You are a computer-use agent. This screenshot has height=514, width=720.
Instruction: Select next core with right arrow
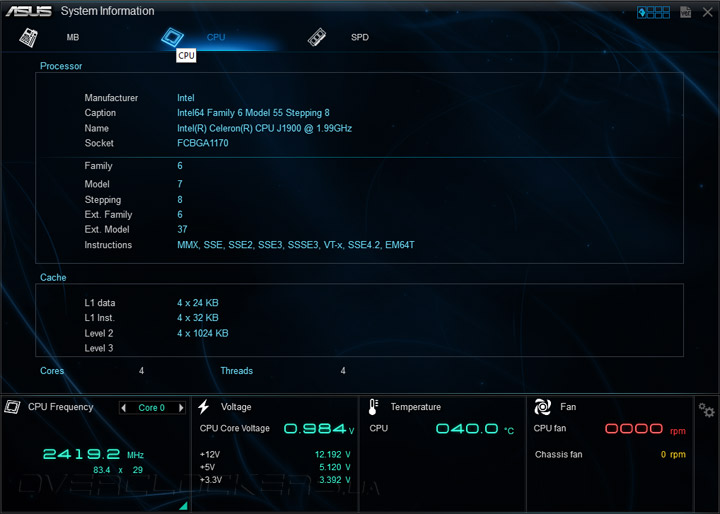181,408
